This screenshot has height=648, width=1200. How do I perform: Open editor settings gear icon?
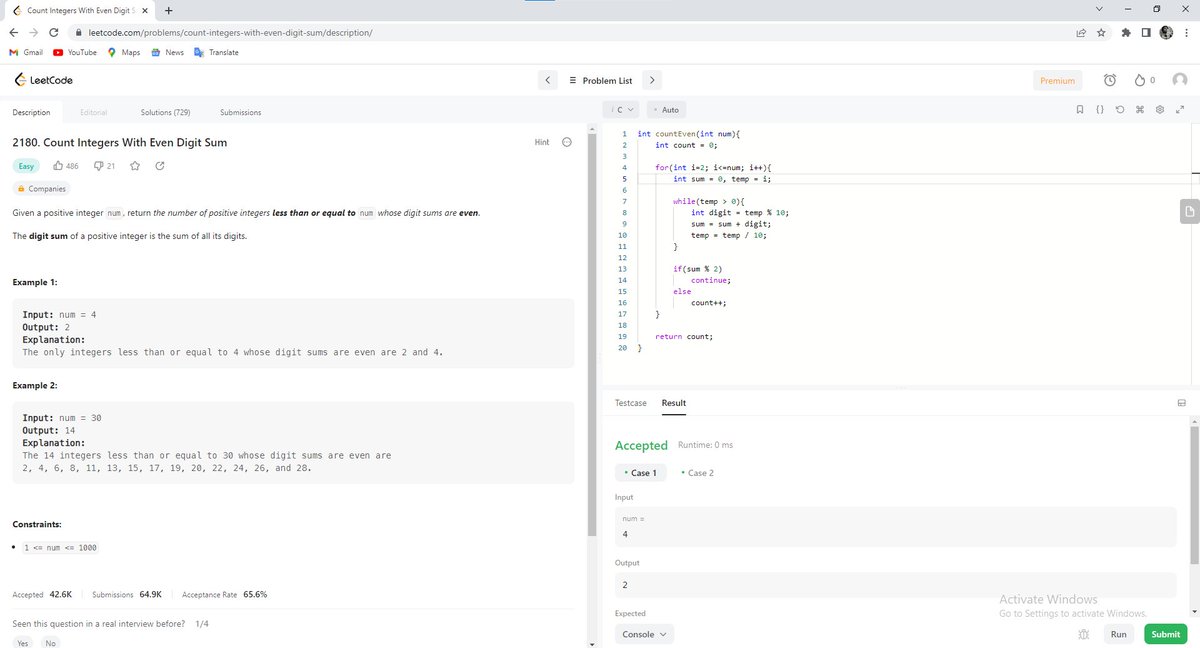tap(1160, 109)
